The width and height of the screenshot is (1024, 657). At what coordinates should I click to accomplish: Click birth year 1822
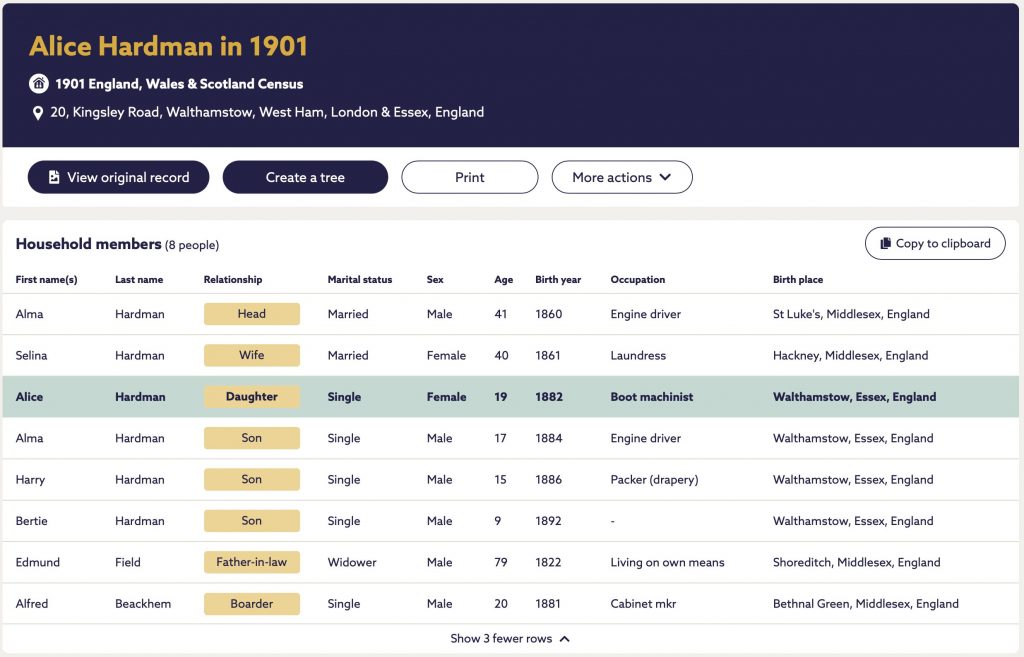click(548, 562)
